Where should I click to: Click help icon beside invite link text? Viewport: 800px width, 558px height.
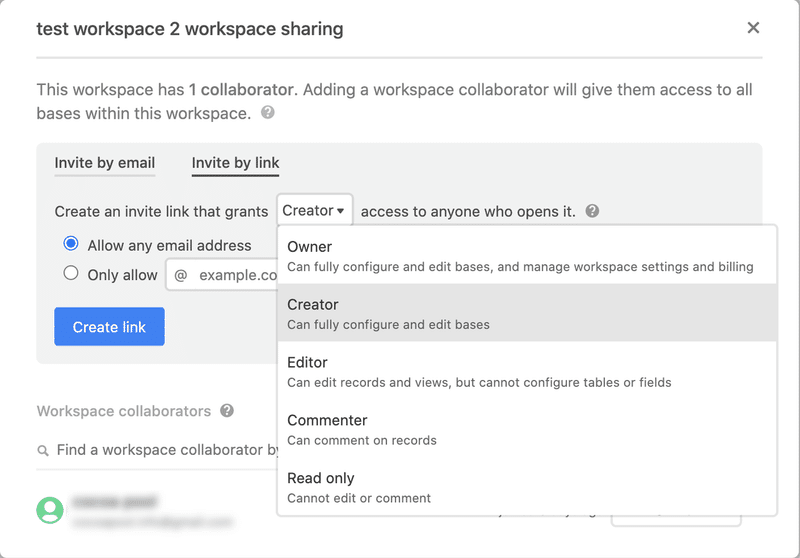click(592, 211)
